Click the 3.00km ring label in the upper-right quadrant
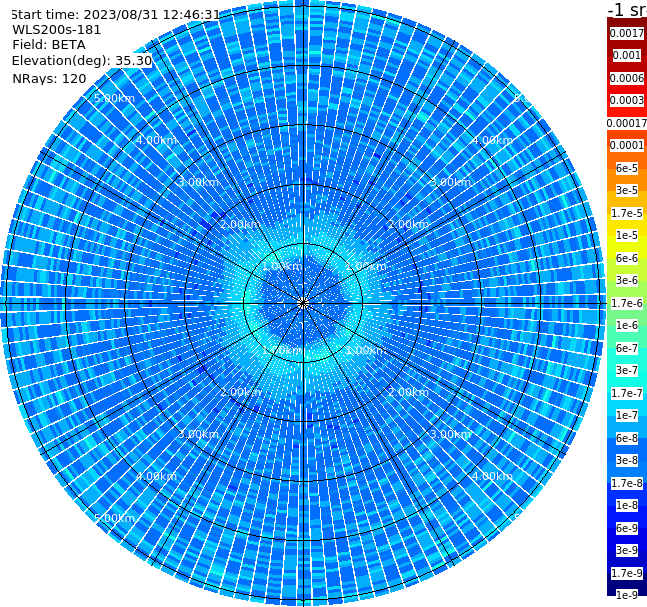This screenshot has height=607, width=647. [x=451, y=182]
